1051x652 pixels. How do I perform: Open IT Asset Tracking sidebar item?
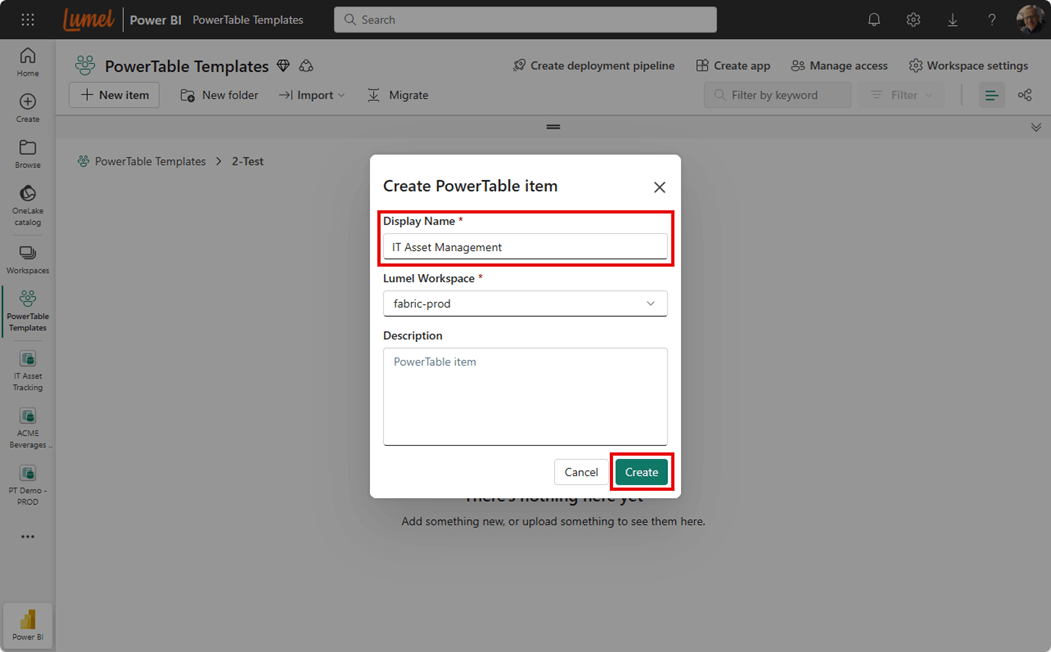(x=28, y=370)
